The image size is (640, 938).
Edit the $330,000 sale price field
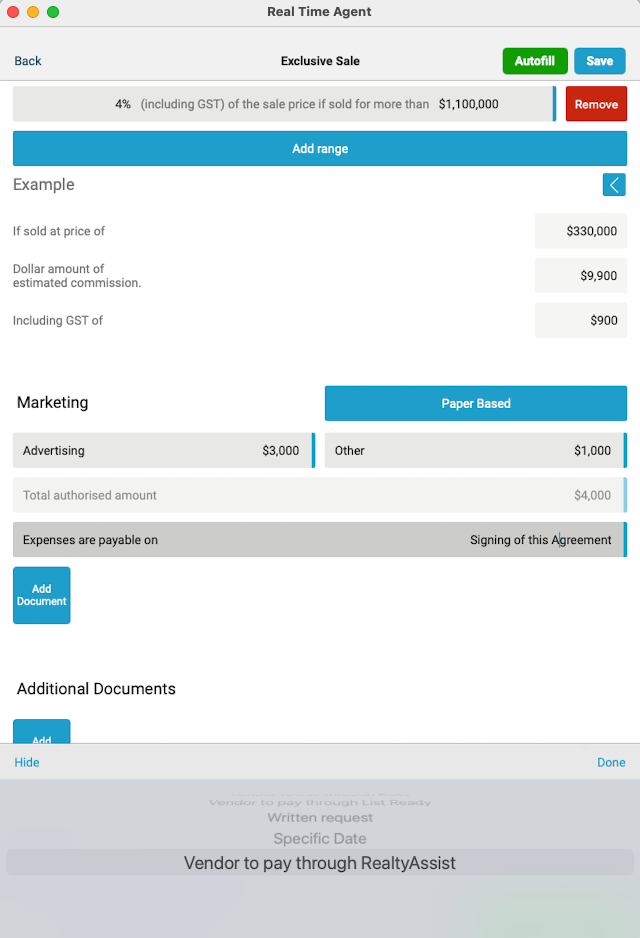581,230
